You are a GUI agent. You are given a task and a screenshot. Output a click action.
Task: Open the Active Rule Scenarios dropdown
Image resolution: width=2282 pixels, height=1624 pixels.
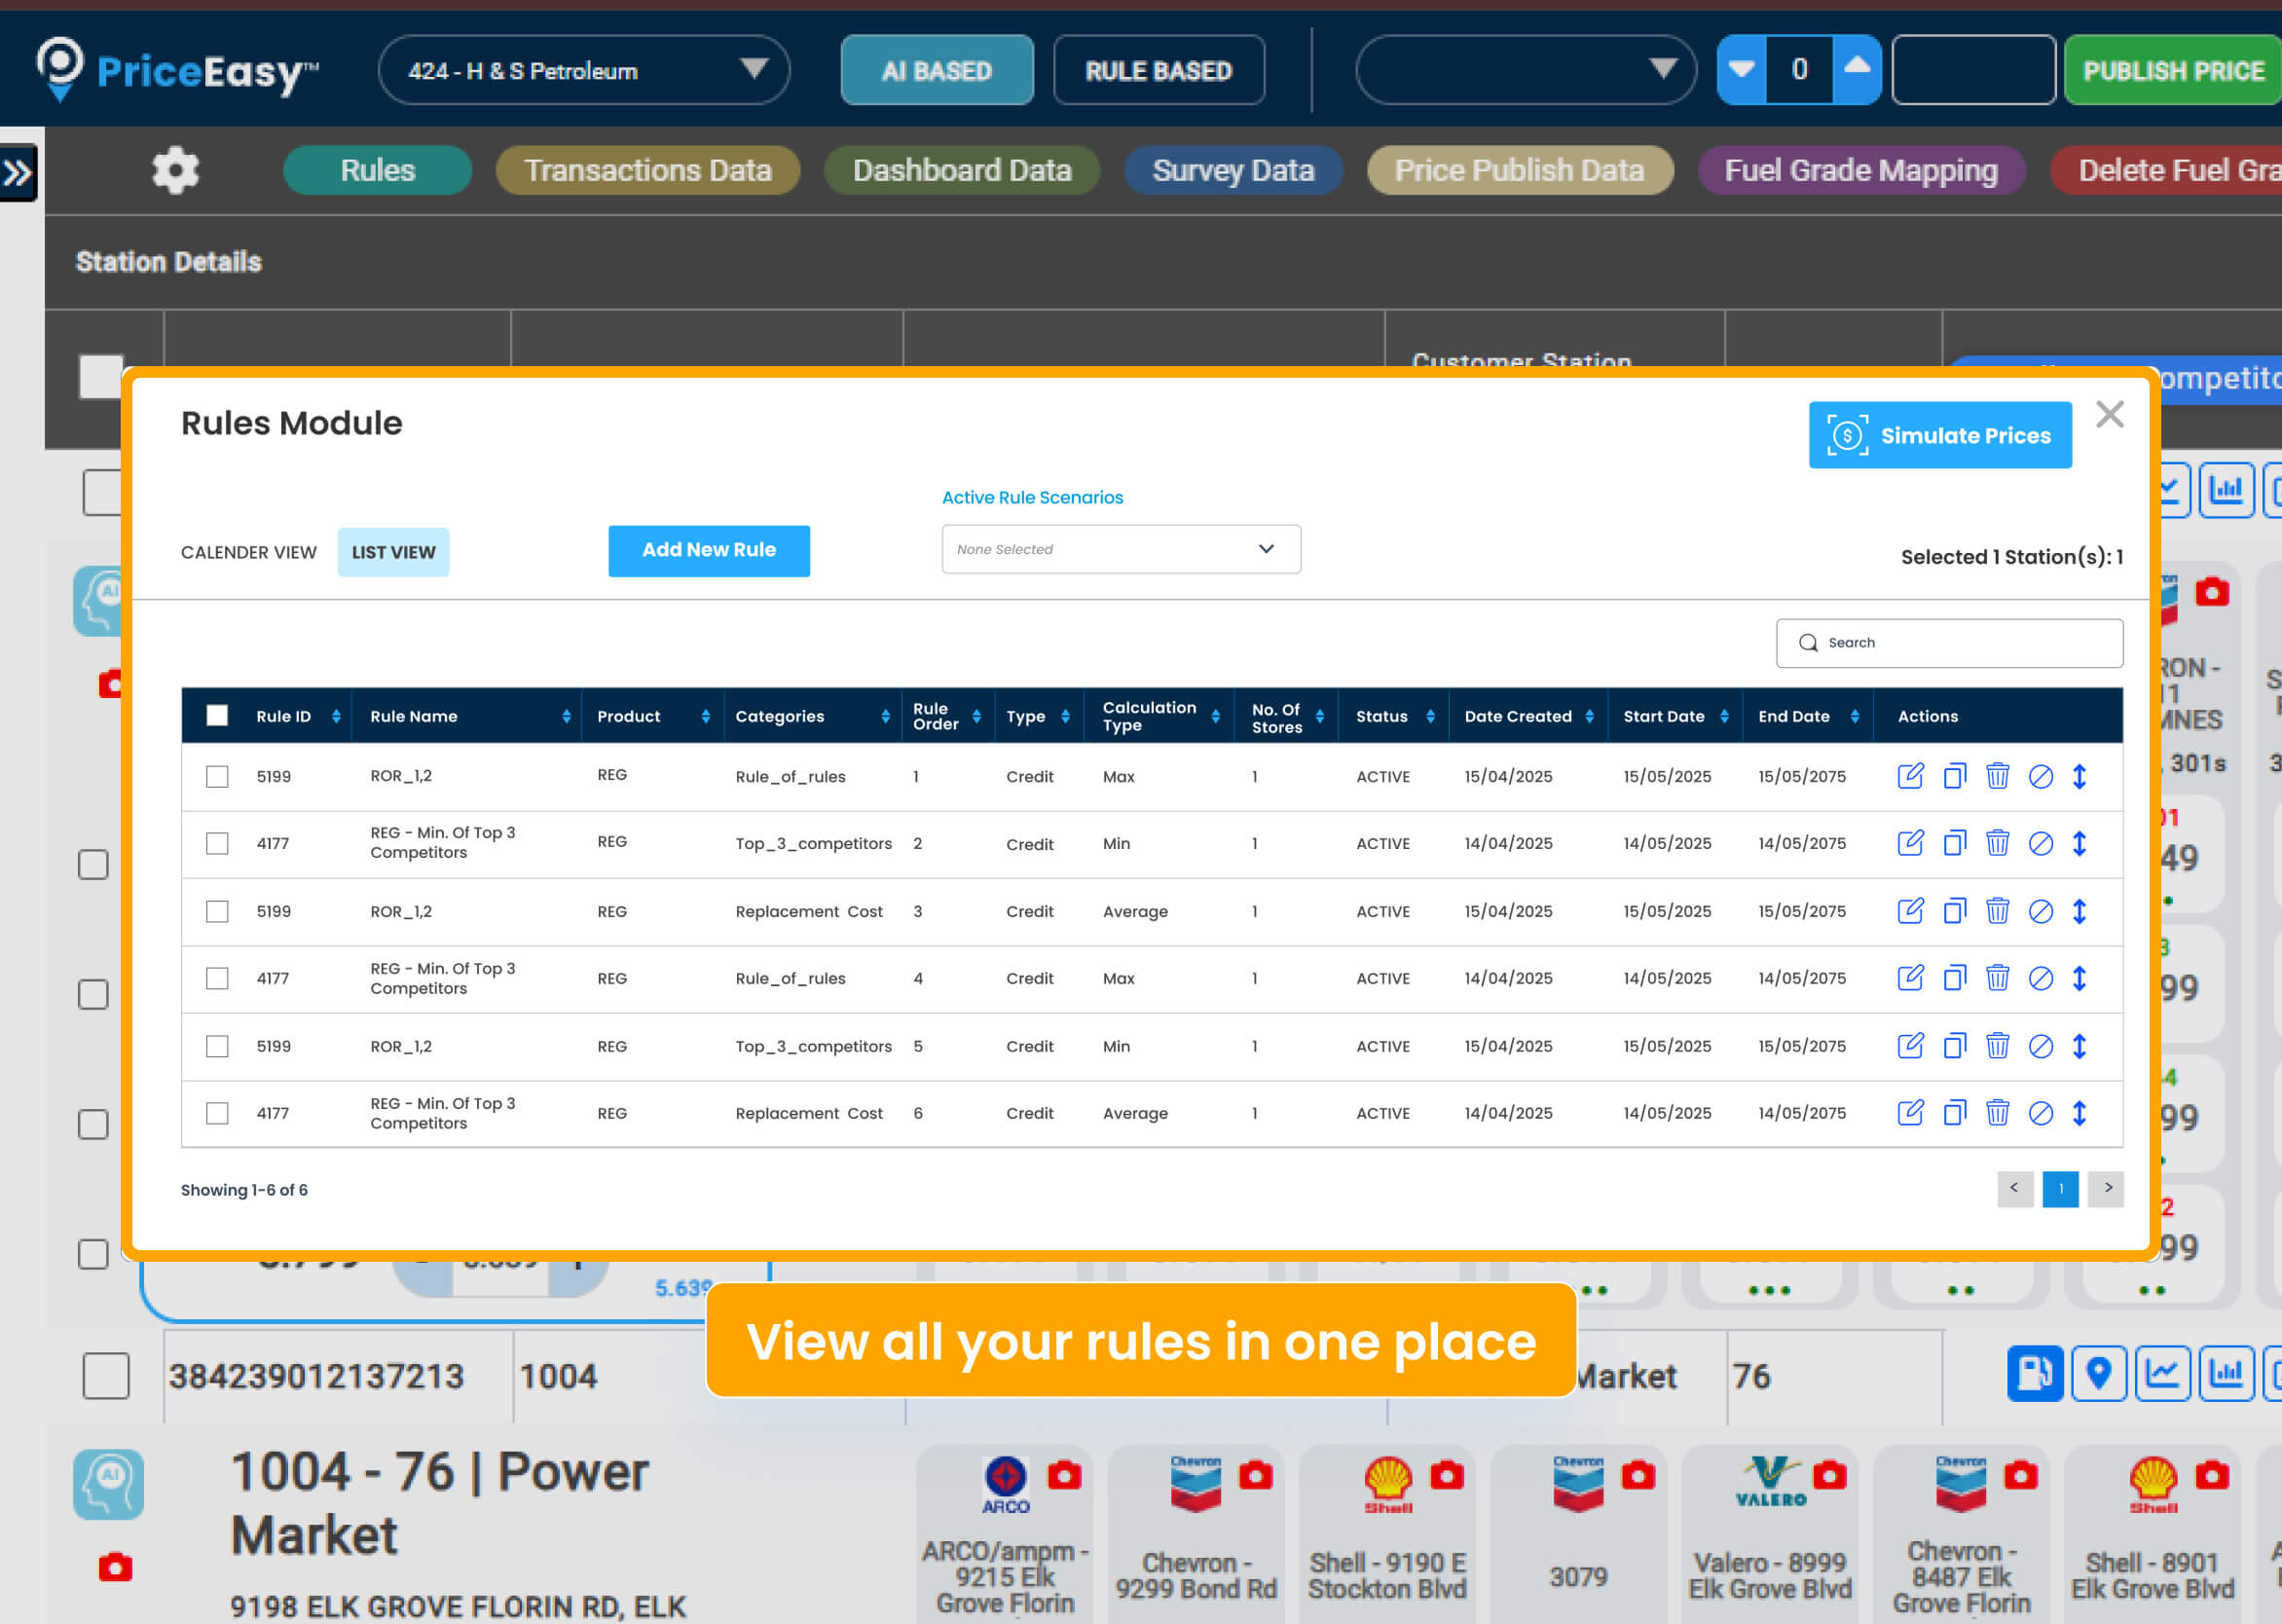[1120, 549]
